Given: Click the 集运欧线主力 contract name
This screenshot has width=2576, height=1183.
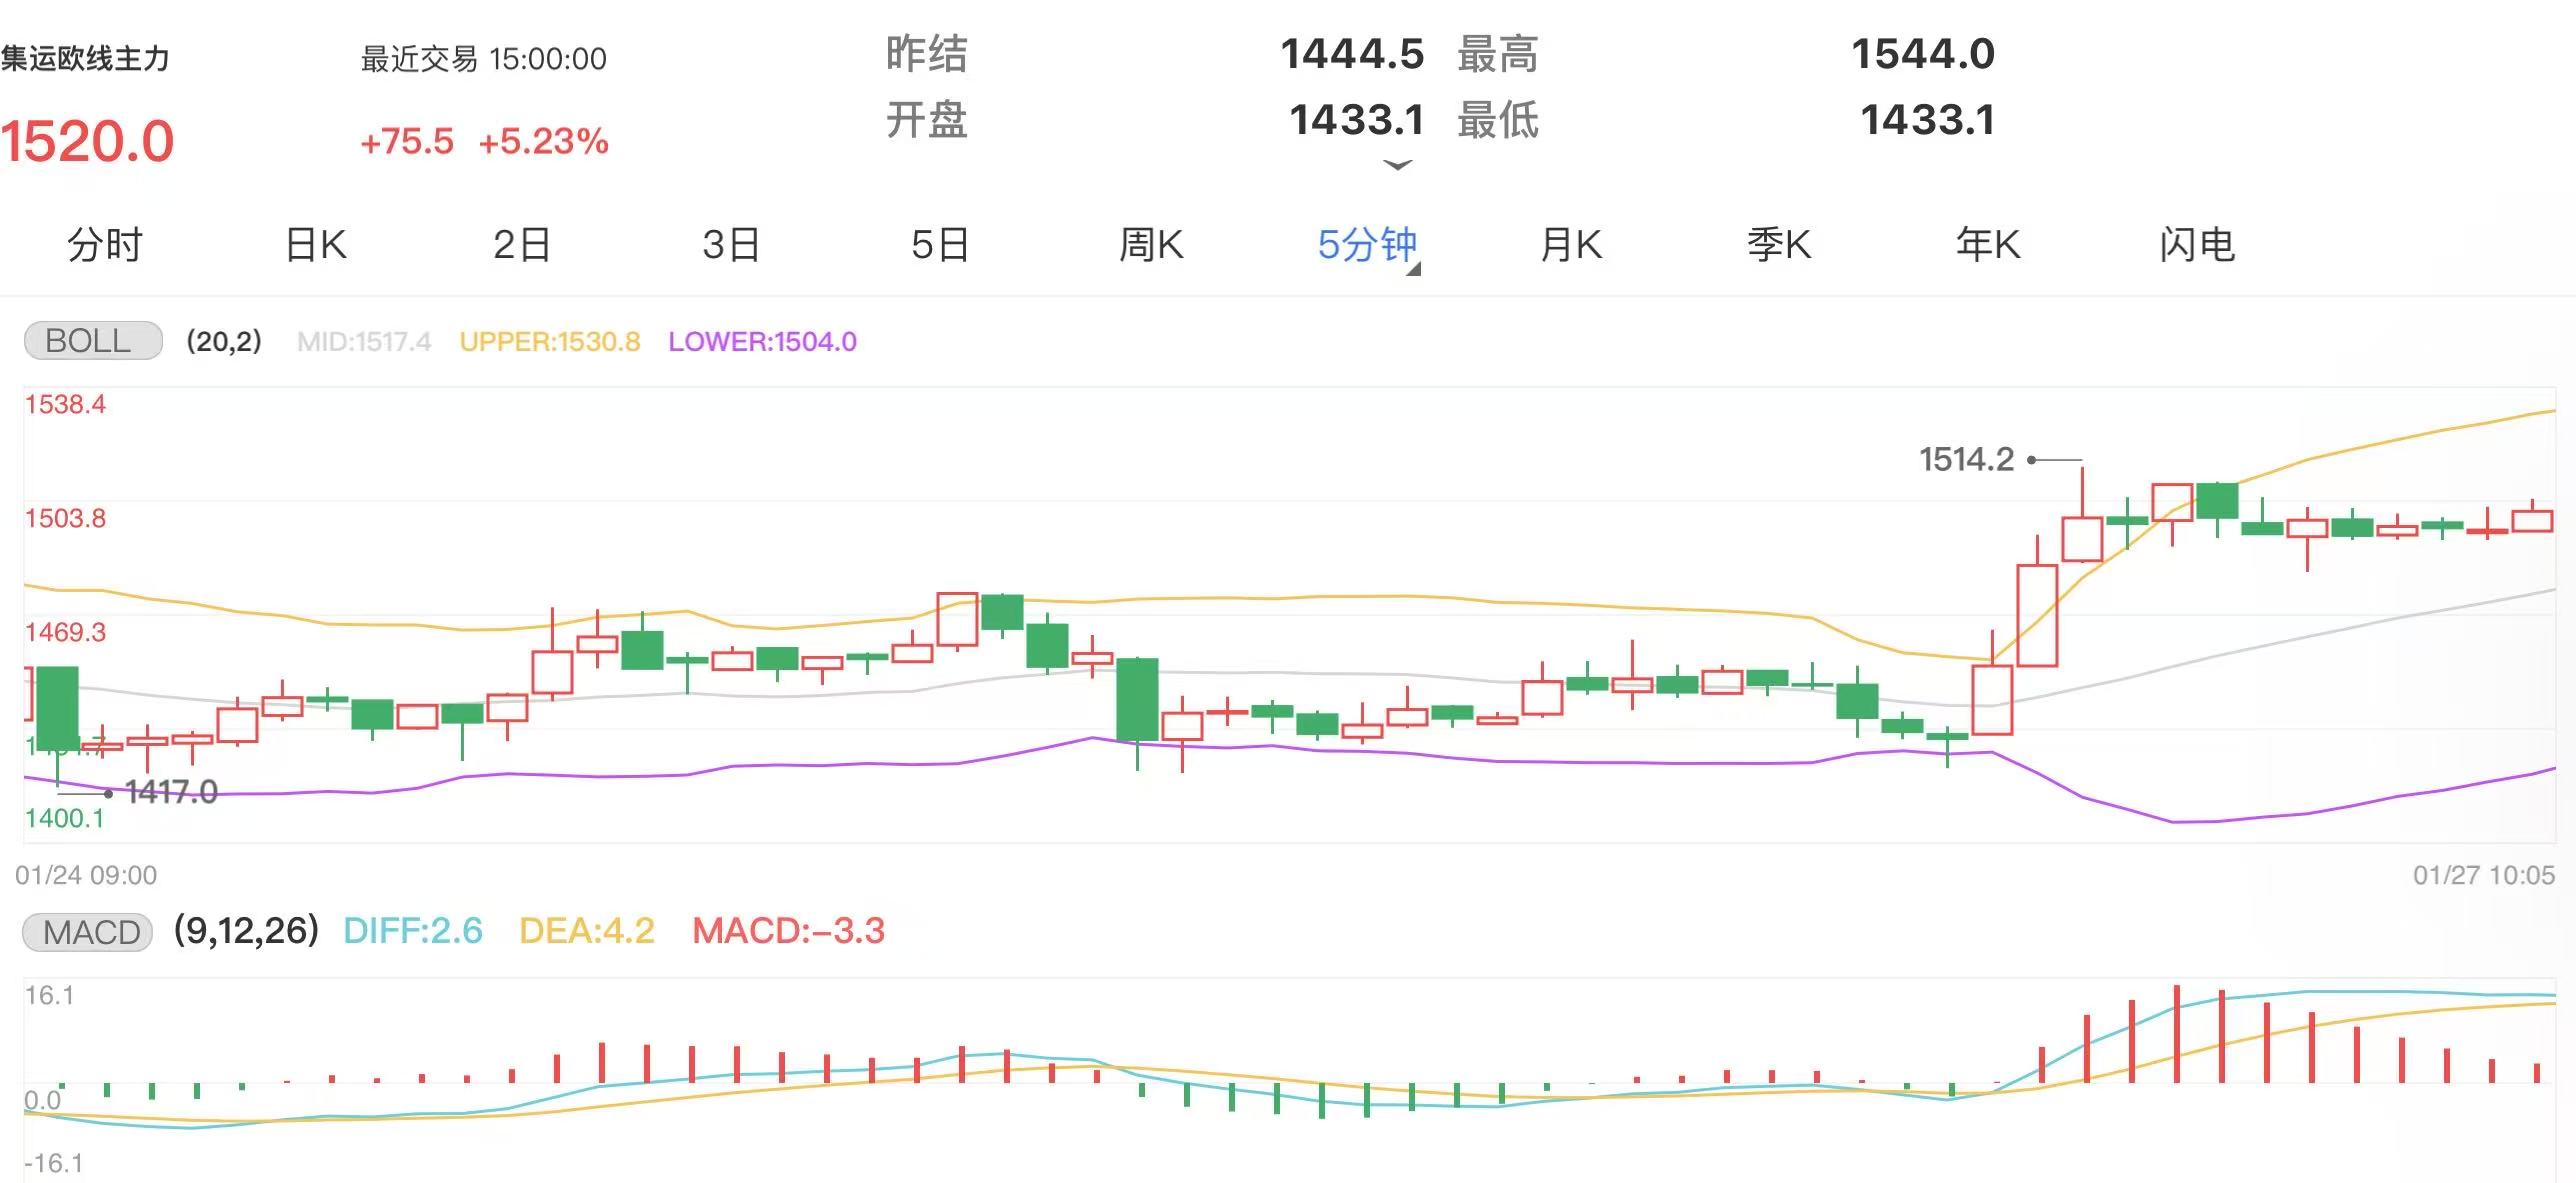Looking at the screenshot, I should tap(85, 59).
